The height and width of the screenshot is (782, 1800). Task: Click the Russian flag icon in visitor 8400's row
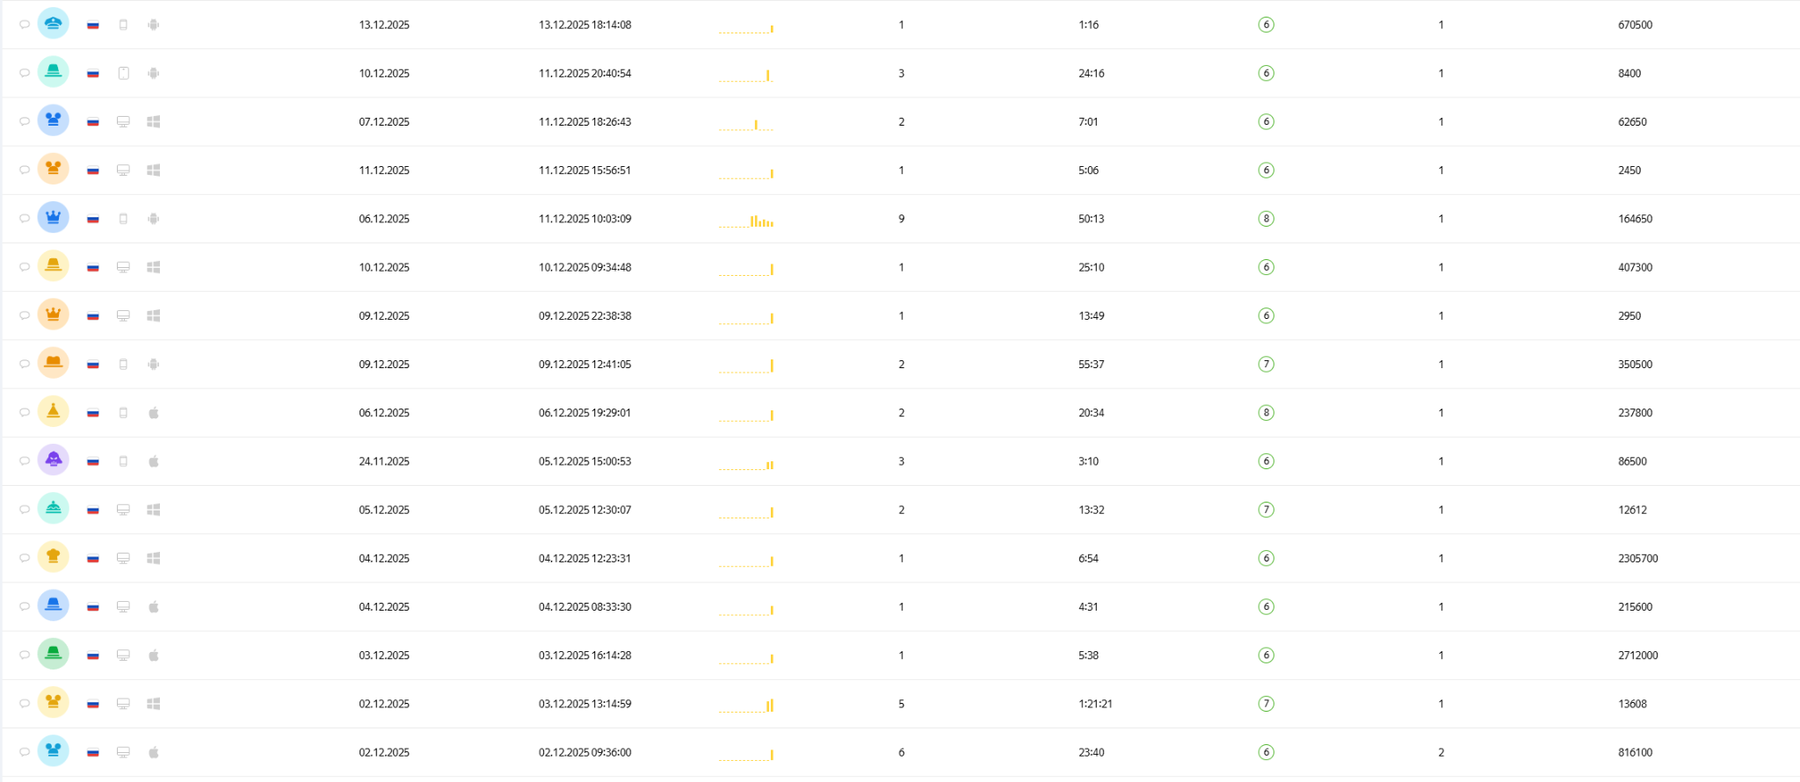tap(93, 73)
